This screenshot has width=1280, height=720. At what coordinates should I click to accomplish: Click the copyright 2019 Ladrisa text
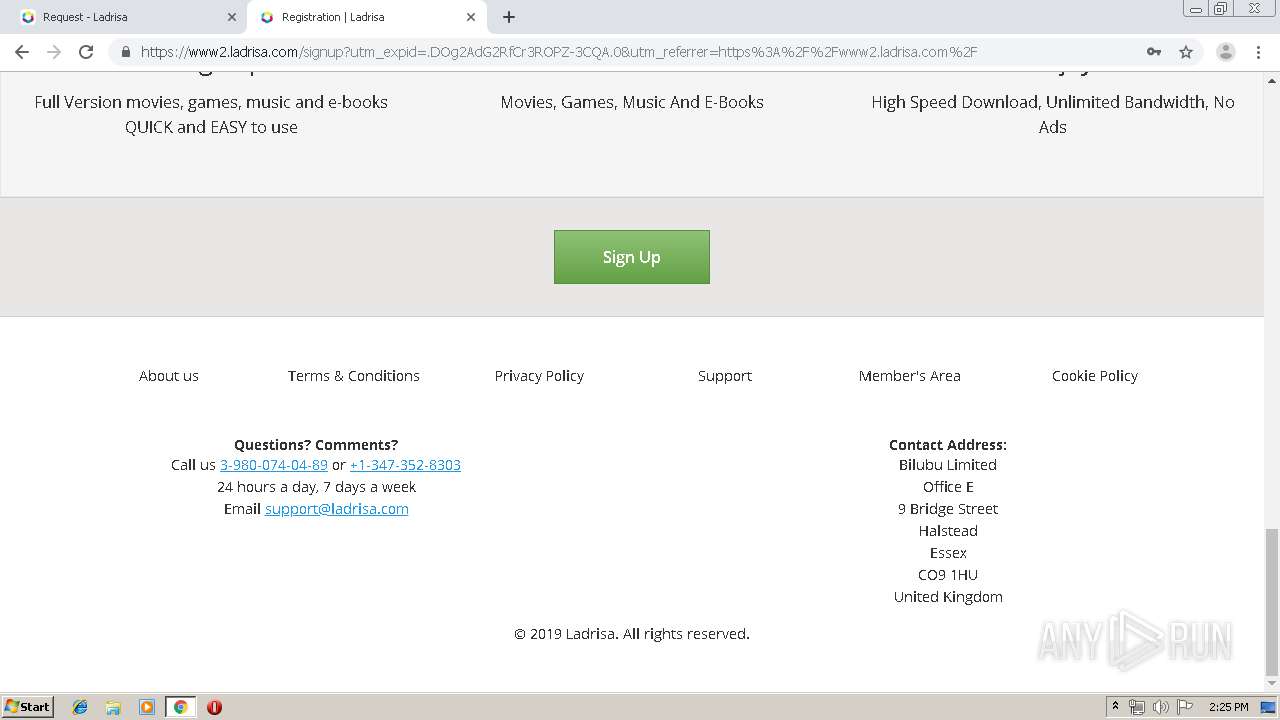tap(632, 634)
